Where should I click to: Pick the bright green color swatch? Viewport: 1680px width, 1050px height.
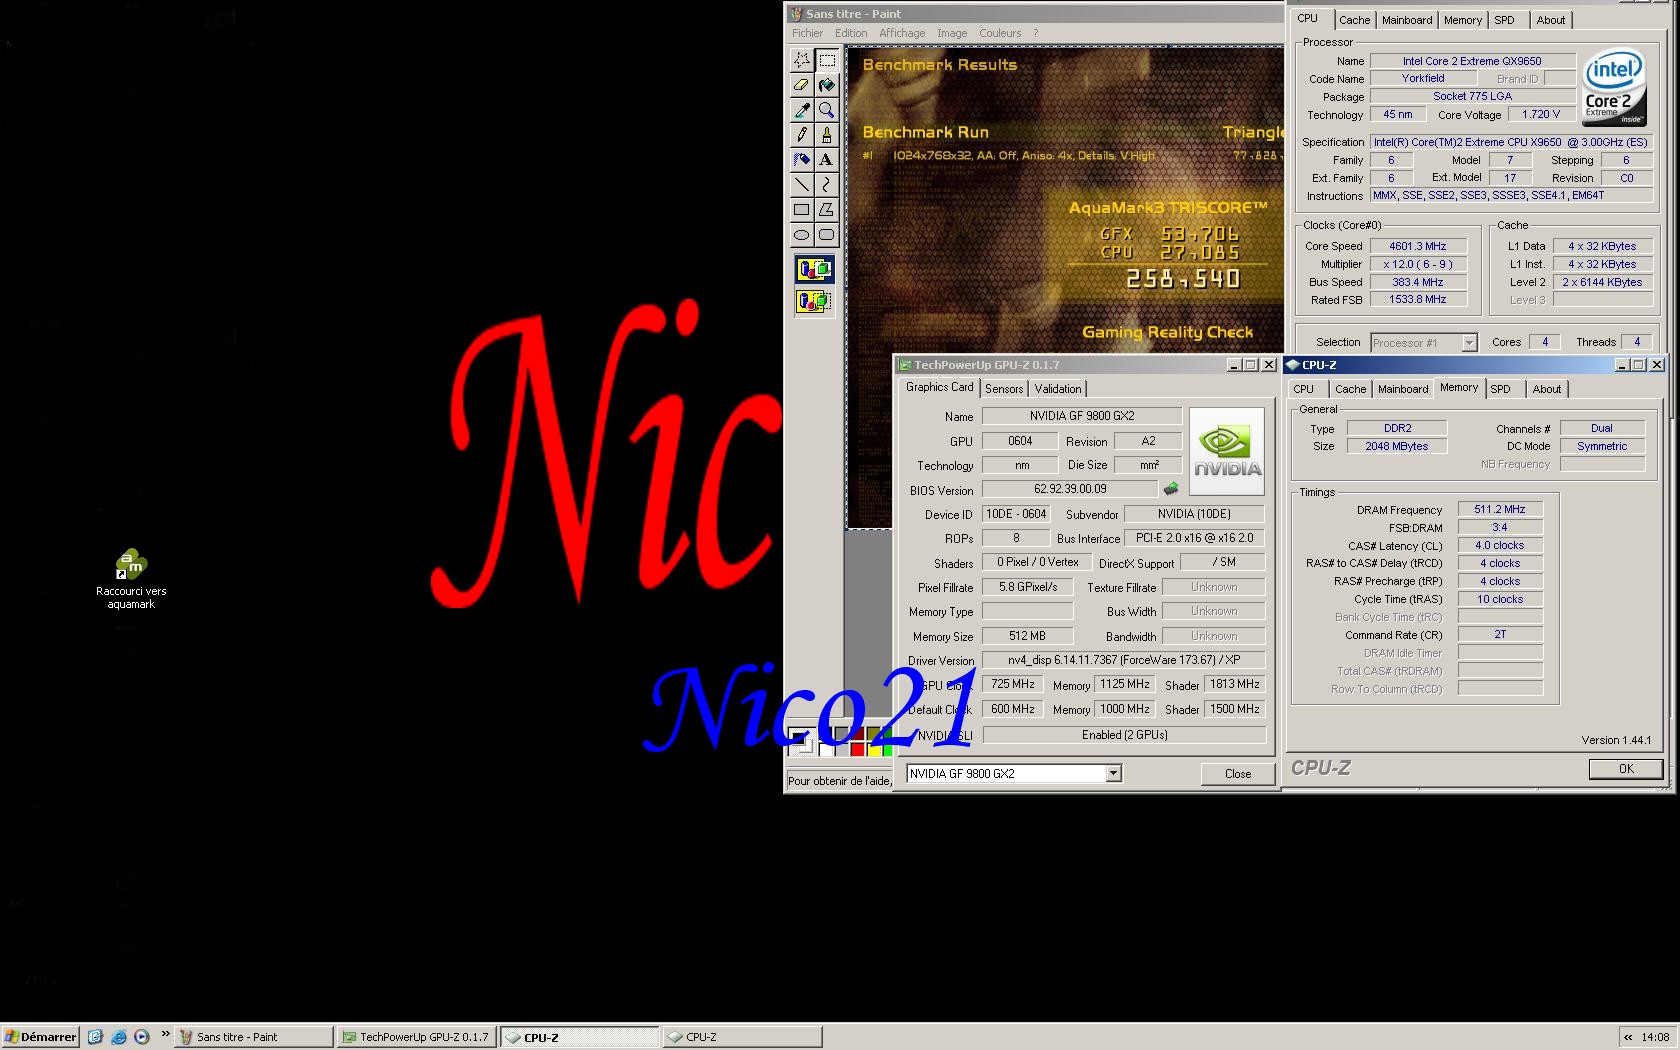click(x=888, y=749)
